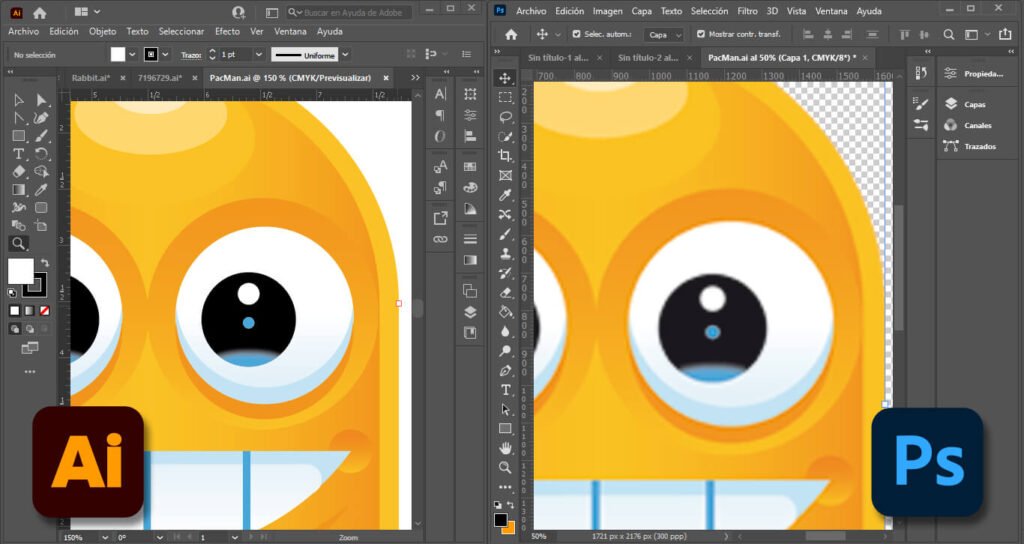Open stroke weight 1 pt dropdown
The width and height of the screenshot is (1024, 544).
click(x=259, y=55)
